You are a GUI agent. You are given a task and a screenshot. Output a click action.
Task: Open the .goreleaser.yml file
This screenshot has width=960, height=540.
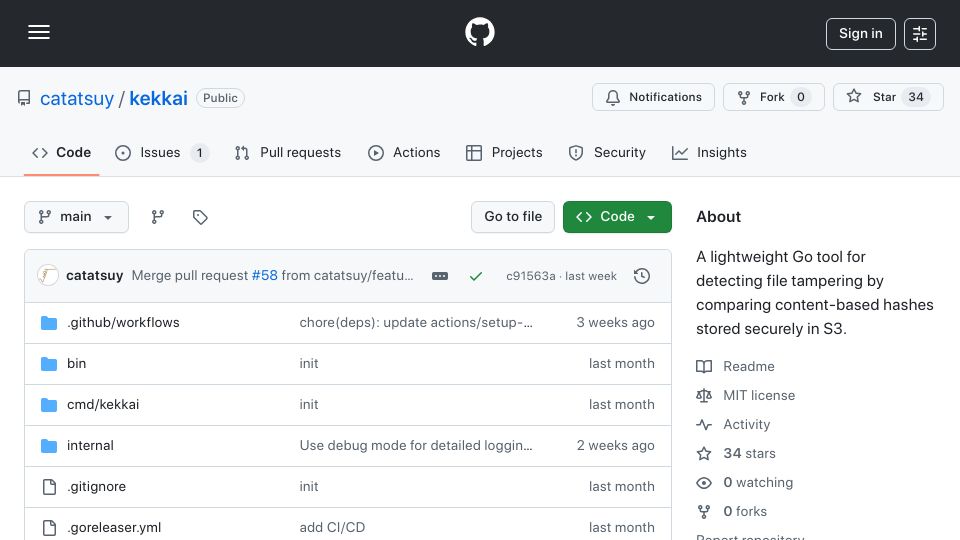click(x=114, y=528)
